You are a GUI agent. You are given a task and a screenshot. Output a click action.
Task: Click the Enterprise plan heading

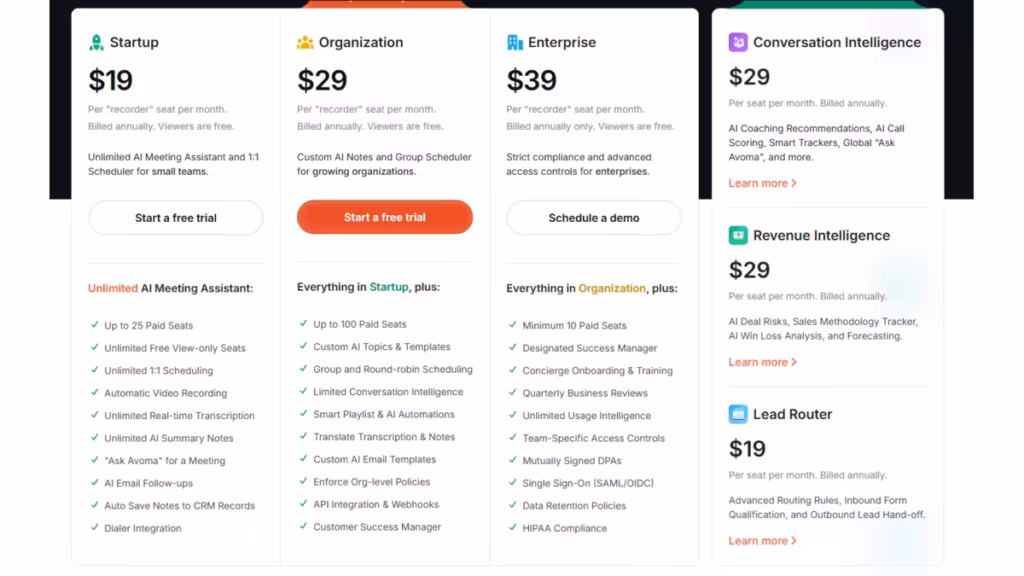562,42
